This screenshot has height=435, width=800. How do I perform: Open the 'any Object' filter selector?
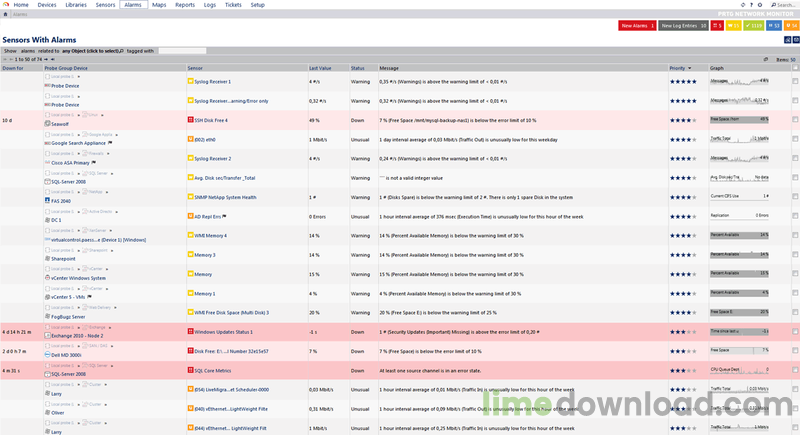pyautogui.click(x=98, y=49)
